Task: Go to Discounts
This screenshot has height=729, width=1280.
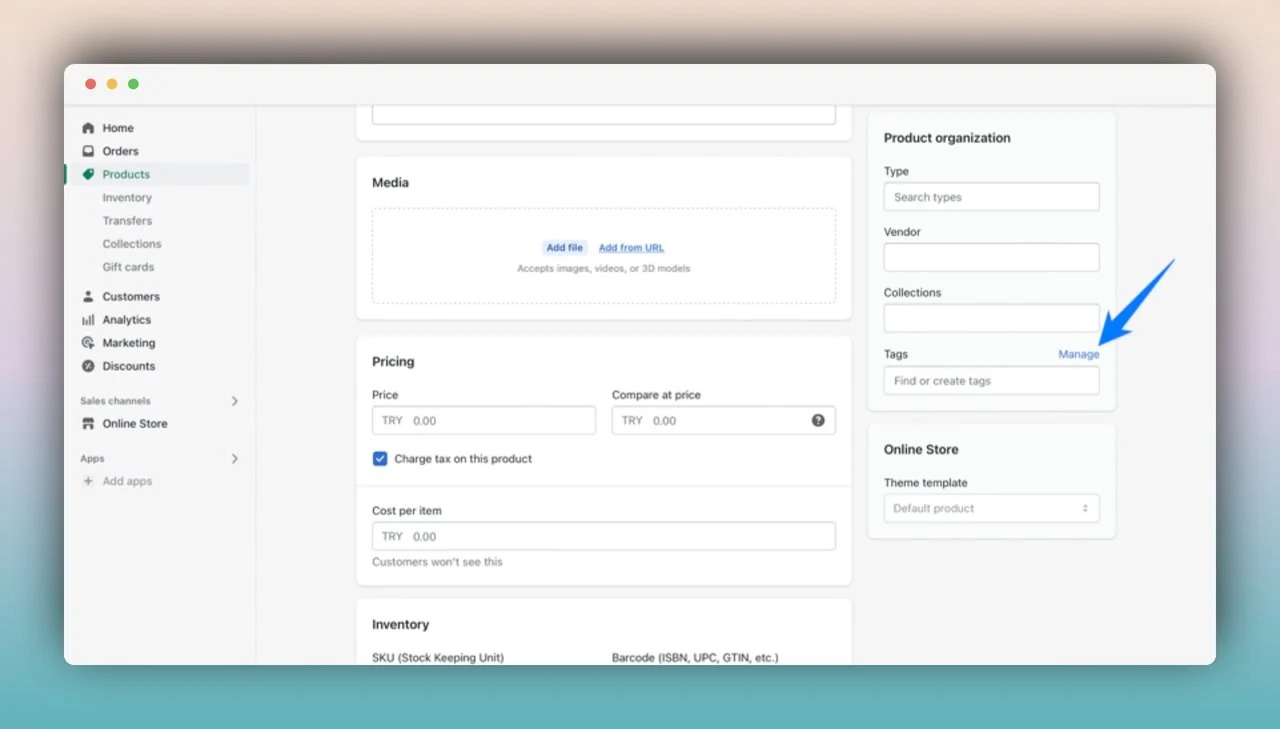Action: tap(128, 366)
